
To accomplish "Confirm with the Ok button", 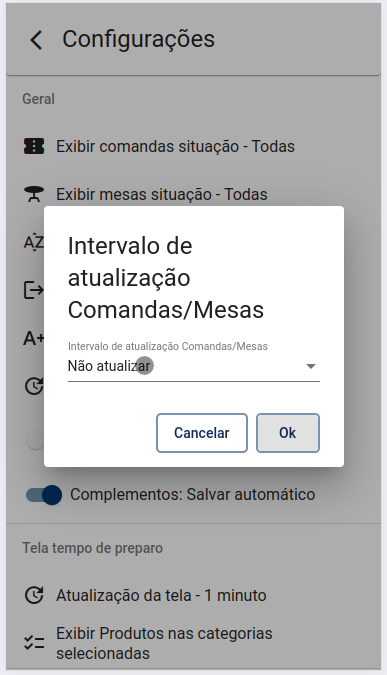I will tap(288, 433).
